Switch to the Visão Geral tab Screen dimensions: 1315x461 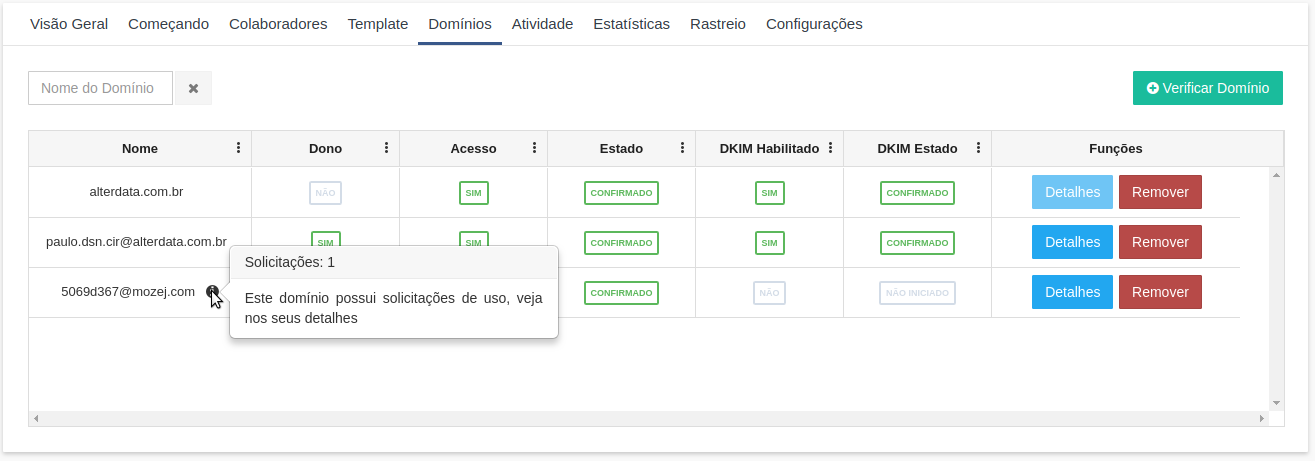pos(69,24)
